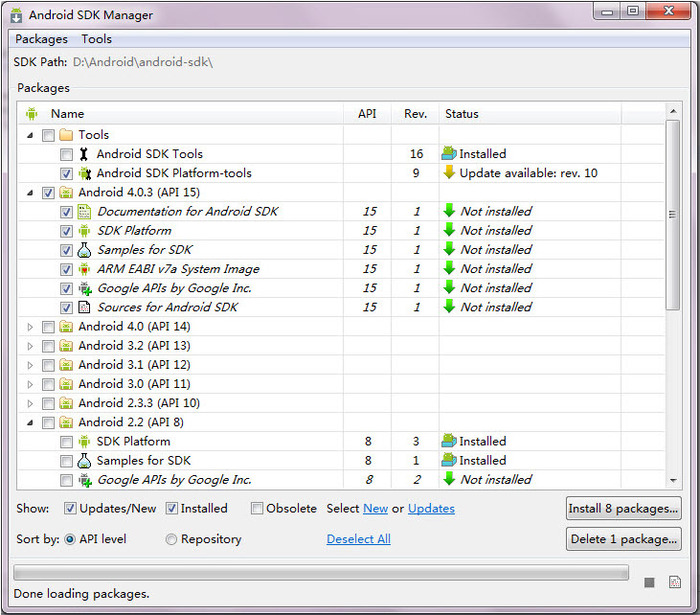Click the Deselect All link
Image resolution: width=700 pixels, height=615 pixels.
[x=358, y=539]
